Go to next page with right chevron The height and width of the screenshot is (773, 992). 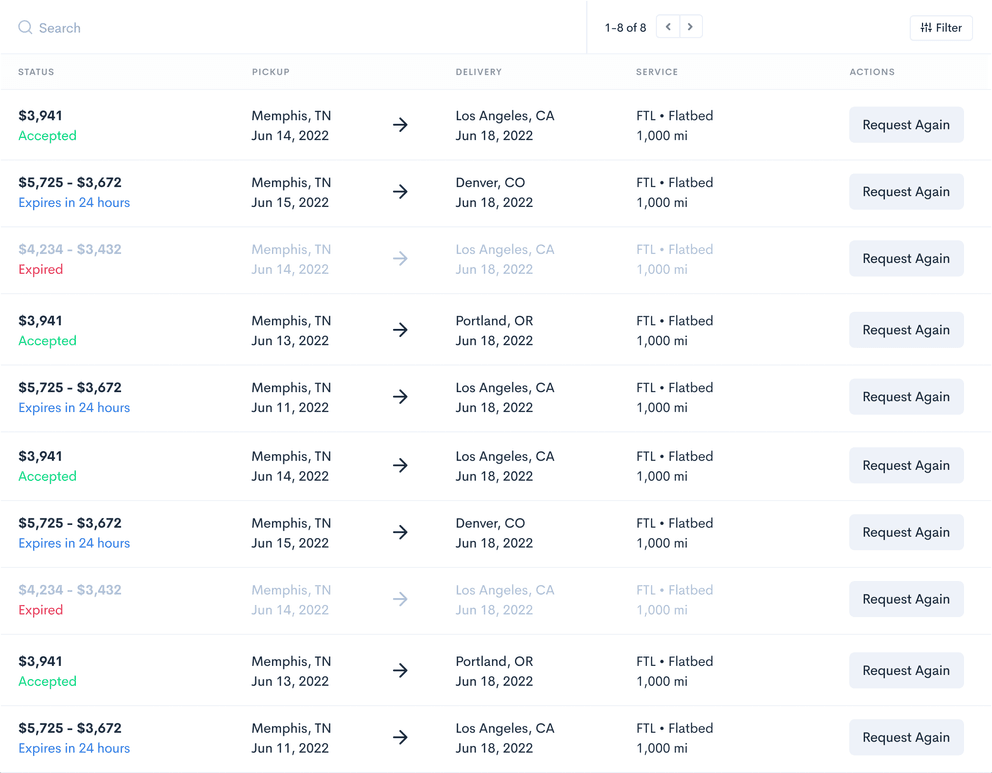[690, 27]
